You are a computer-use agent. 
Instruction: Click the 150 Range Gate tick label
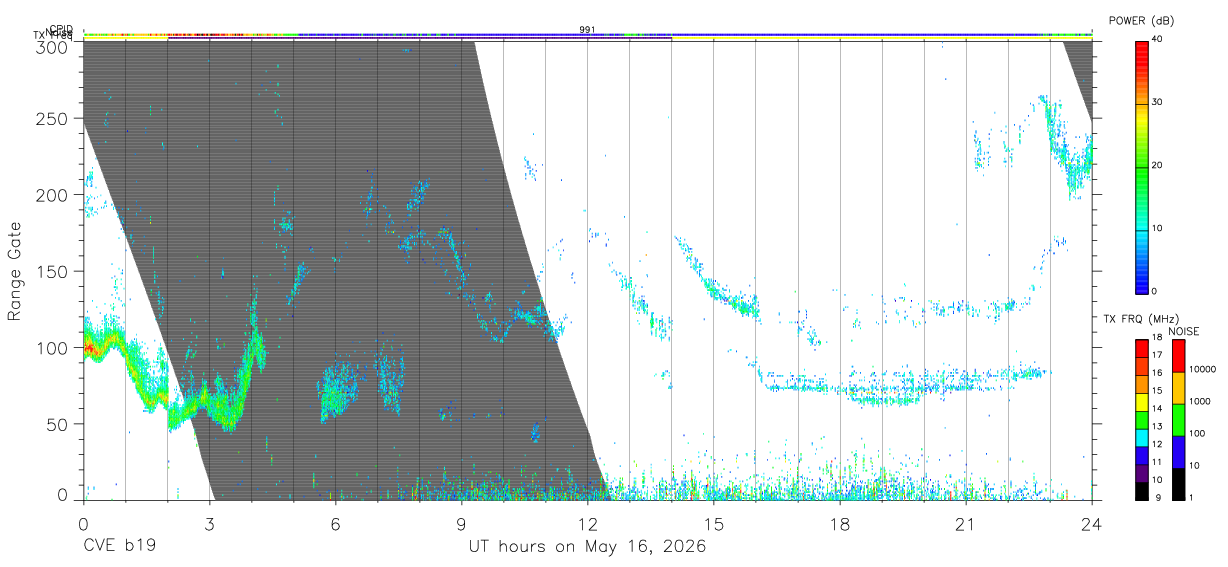point(54,271)
